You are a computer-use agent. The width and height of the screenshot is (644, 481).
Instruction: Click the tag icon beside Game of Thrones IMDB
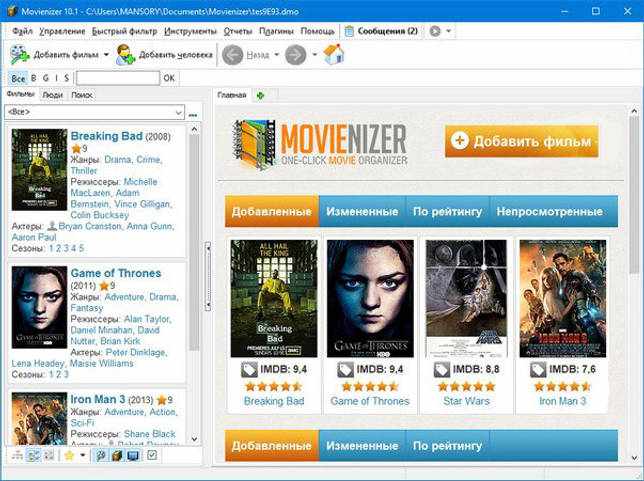tap(345, 370)
